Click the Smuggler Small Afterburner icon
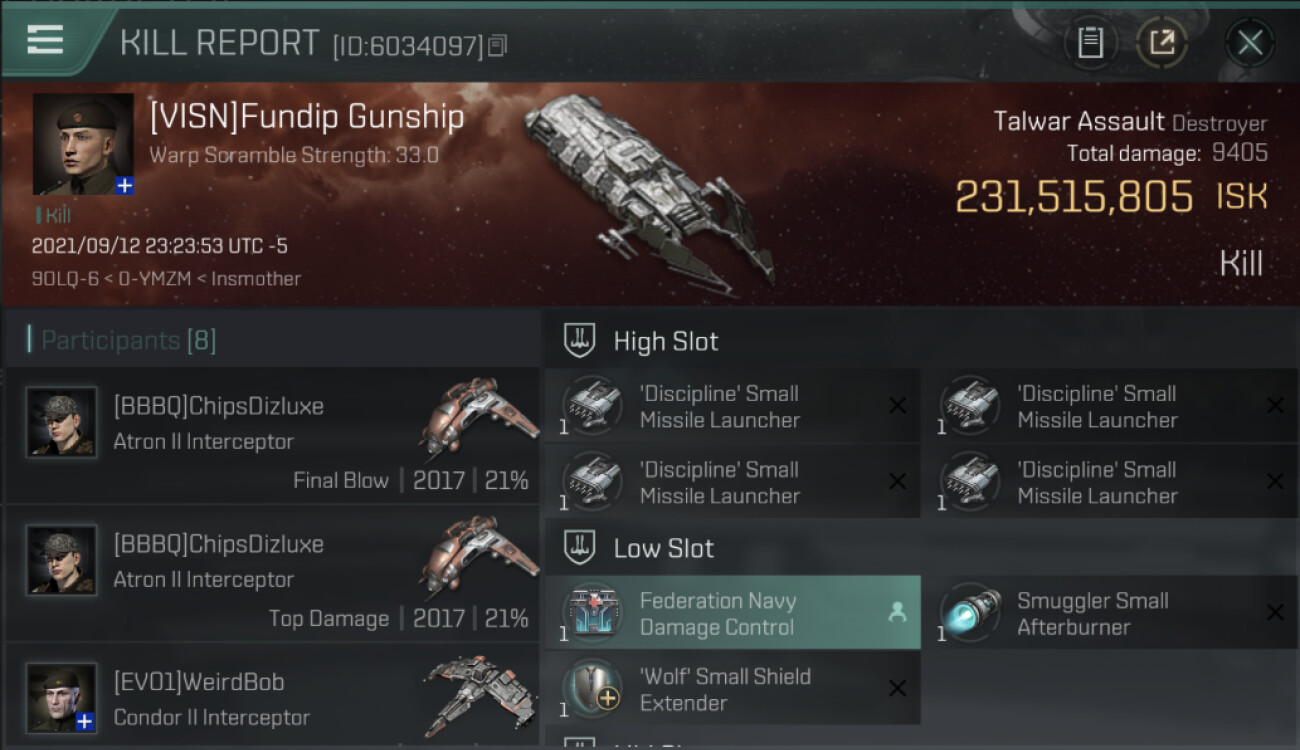 click(969, 613)
